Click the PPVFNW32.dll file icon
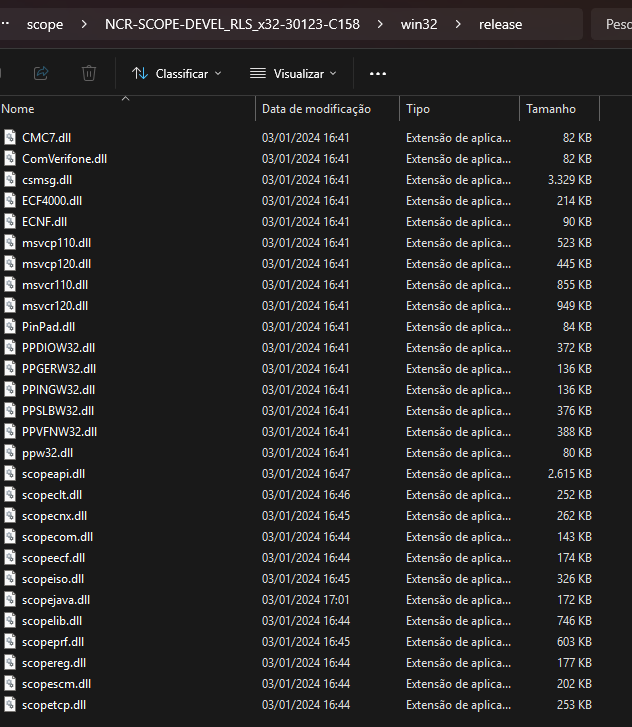The width and height of the screenshot is (632, 727). pyautogui.click(x=10, y=432)
